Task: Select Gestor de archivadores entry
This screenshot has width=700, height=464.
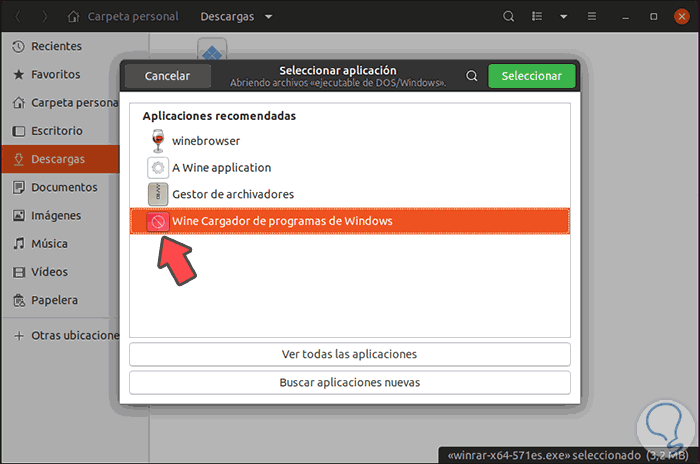Action: pos(350,194)
